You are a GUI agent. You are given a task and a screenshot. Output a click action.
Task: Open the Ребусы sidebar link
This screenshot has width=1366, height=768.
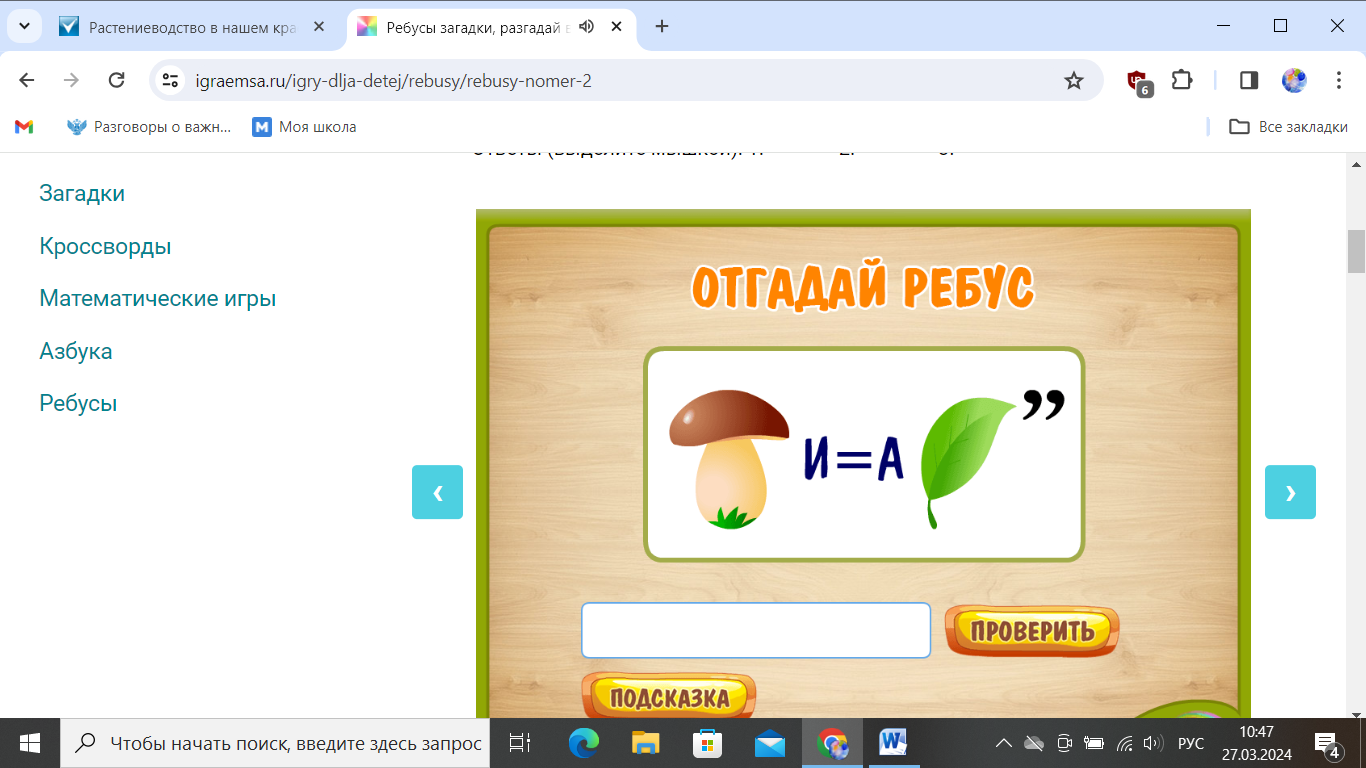[78, 403]
